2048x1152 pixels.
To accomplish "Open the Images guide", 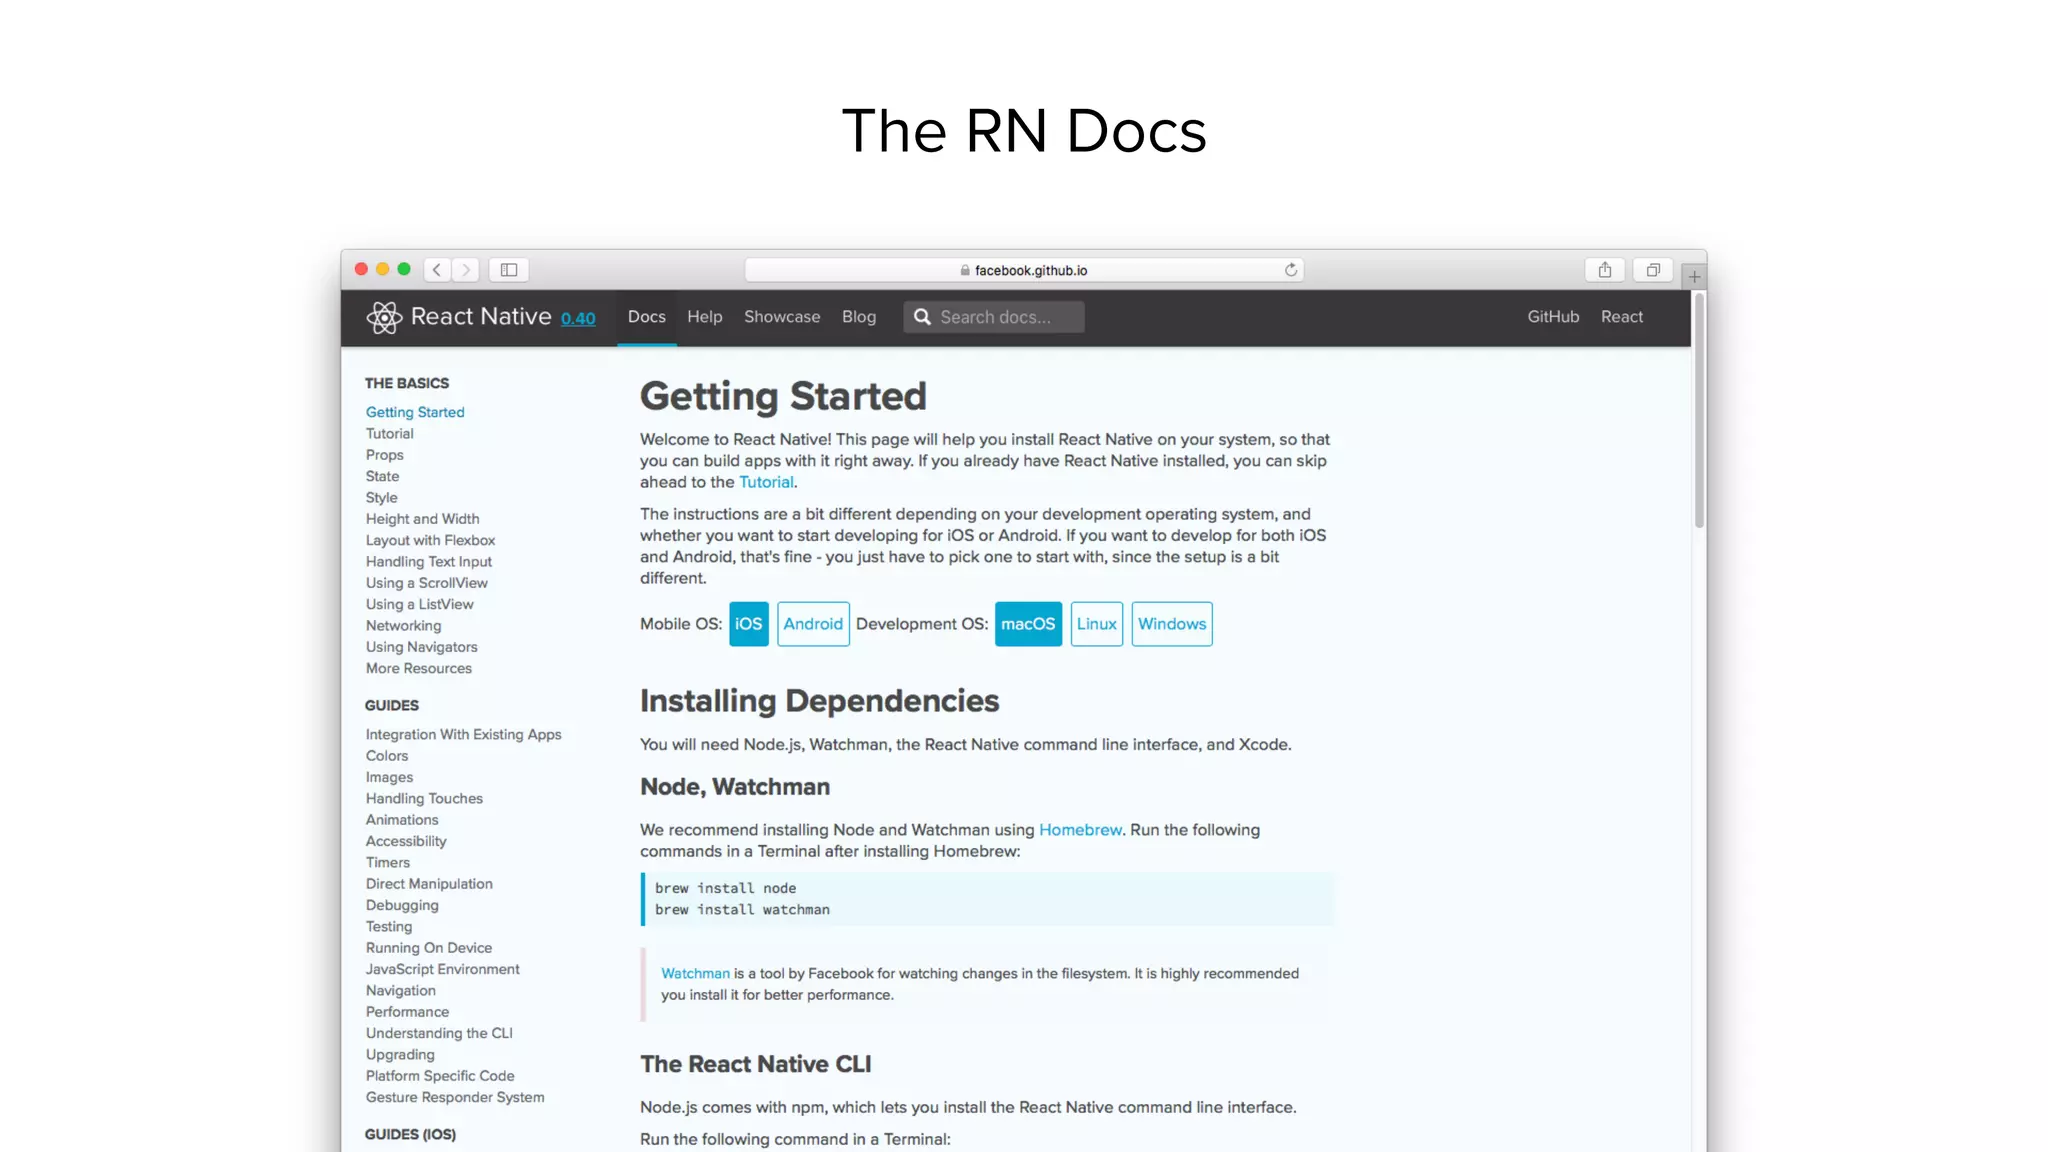I will [389, 778].
